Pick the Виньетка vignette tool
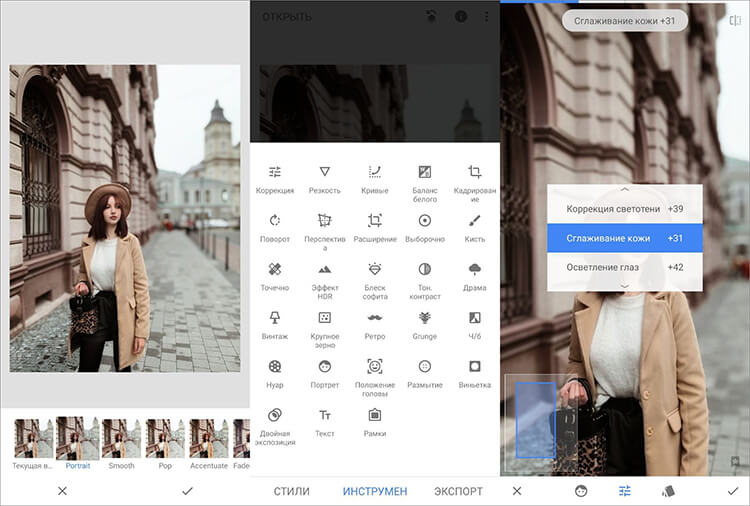The image size is (750, 506). click(474, 367)
